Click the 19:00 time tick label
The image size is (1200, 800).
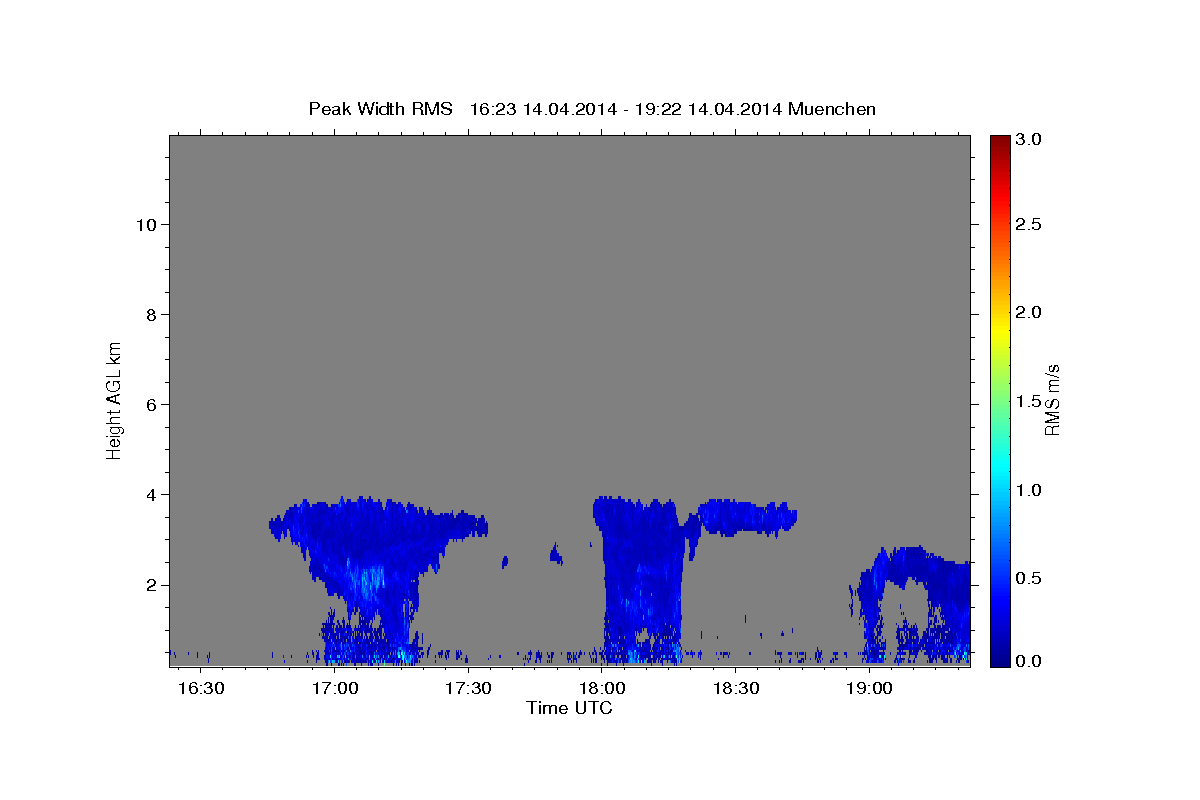[x=868, y=688]
